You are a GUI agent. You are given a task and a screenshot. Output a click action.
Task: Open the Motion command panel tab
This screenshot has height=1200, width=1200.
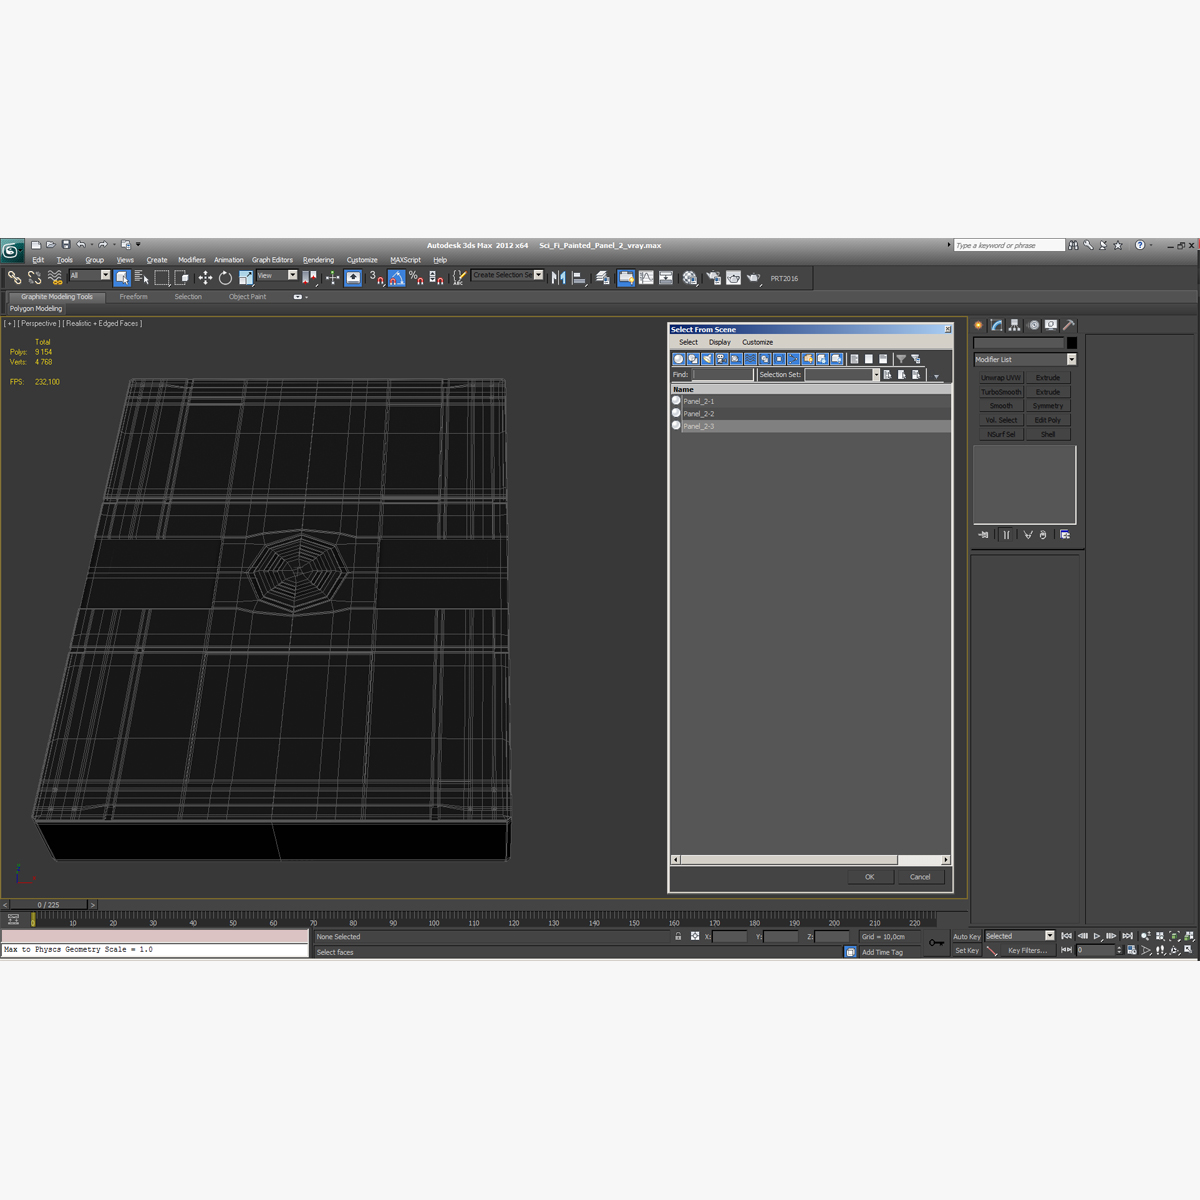[x=1034, y=325]
